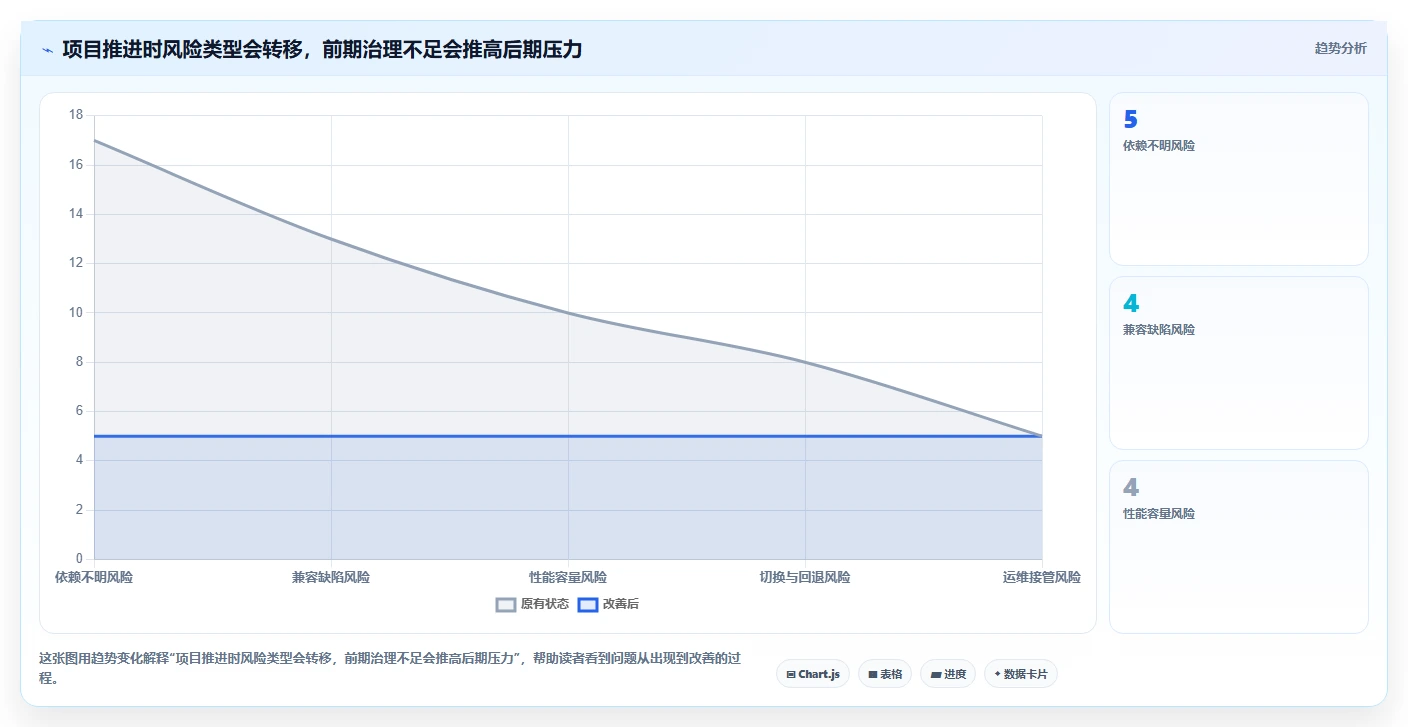Image resolution: width=1408 pixels, height=727 pixels.
Task: Click the 改善后 legend text
Action: (x=621, y=604)
